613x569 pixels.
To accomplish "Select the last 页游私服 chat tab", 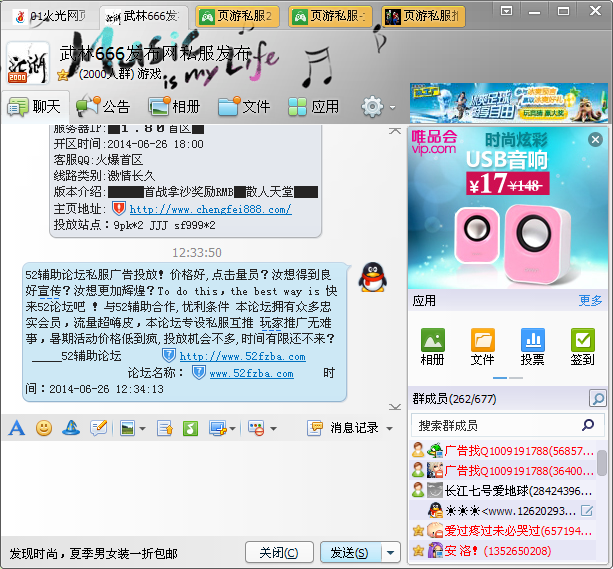I will point(424,16).
